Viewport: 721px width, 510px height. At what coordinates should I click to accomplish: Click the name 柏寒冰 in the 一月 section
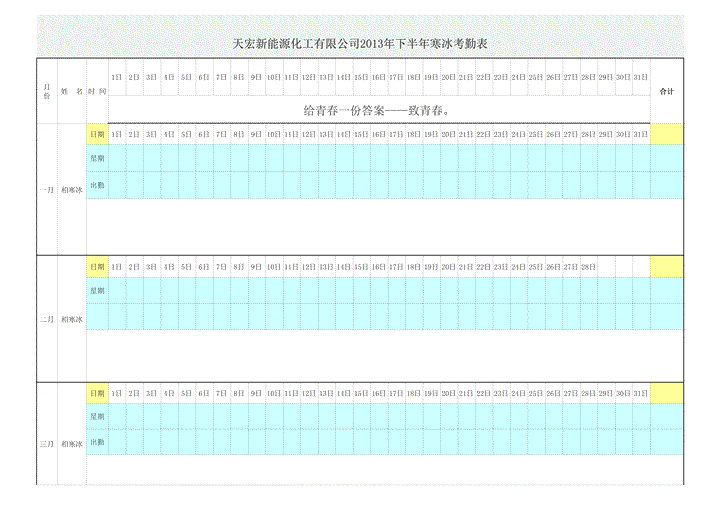click(72, 189)
